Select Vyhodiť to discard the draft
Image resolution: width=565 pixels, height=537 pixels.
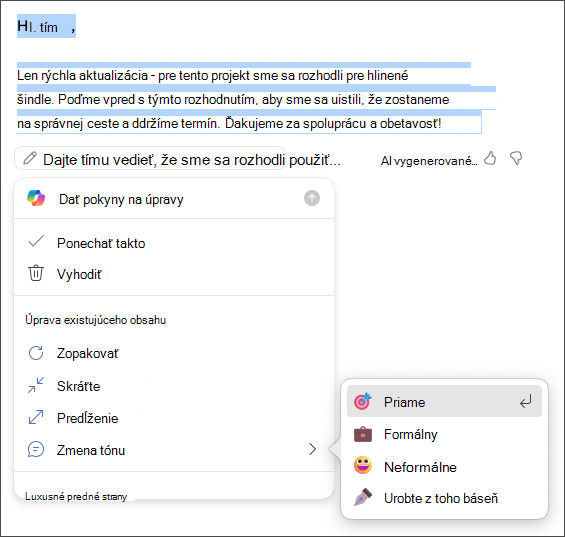tap(174, 274)
